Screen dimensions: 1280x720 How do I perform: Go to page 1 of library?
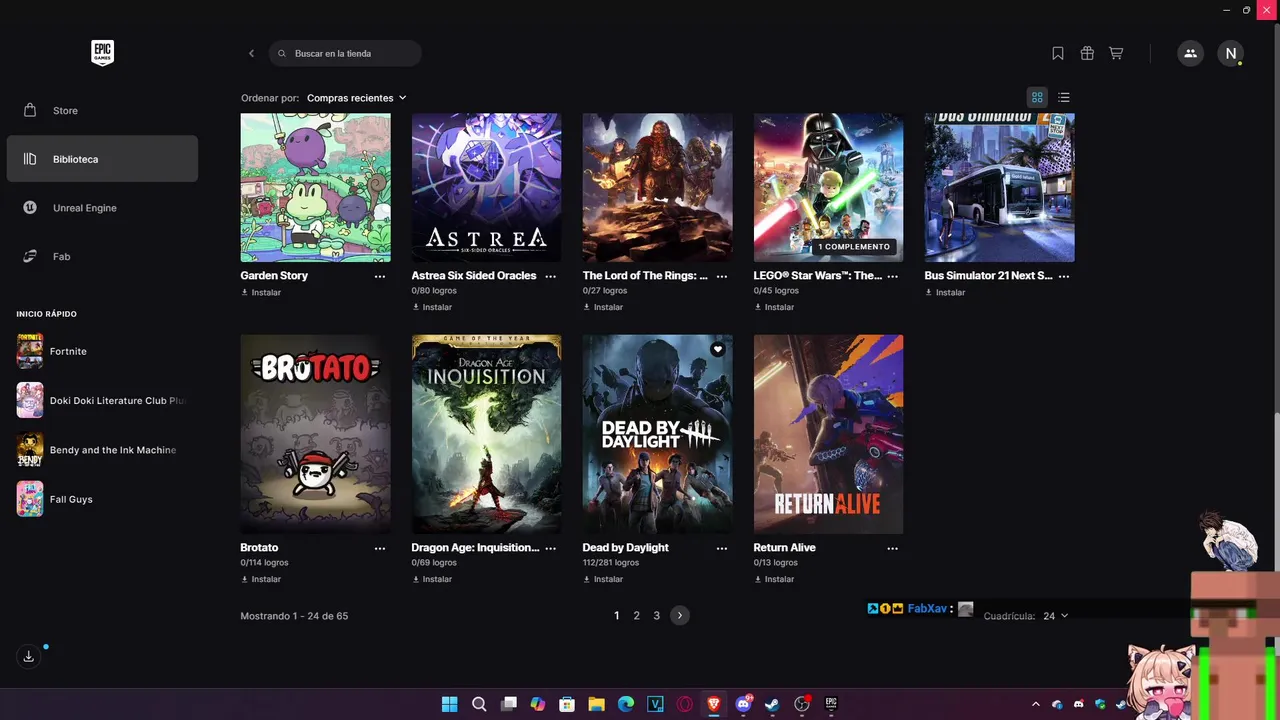(617, 616)
